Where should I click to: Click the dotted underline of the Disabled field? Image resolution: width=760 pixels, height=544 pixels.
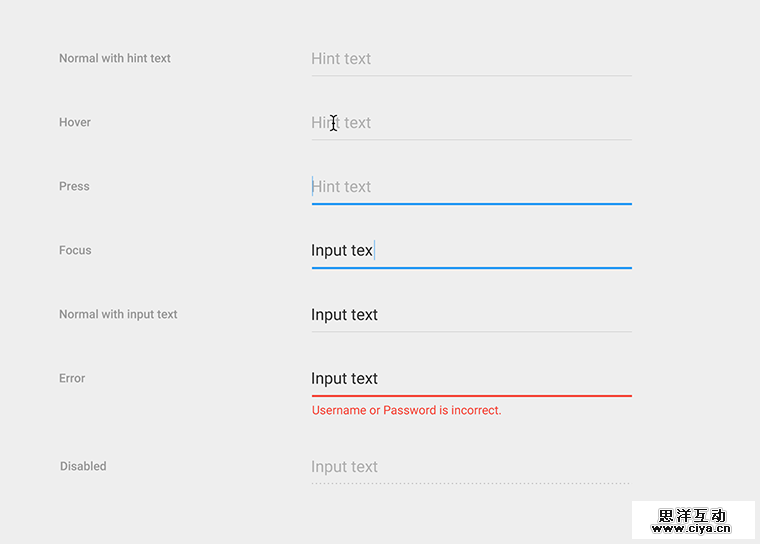tap(471, 484)
